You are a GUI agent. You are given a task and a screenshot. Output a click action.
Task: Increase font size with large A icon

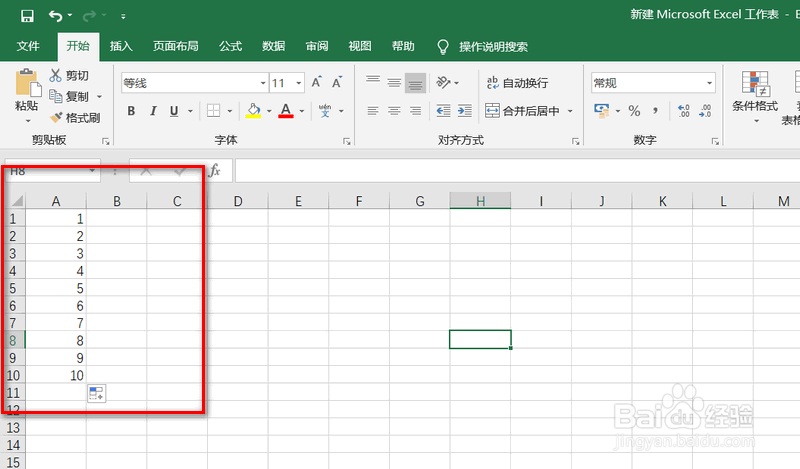(317, 82)
